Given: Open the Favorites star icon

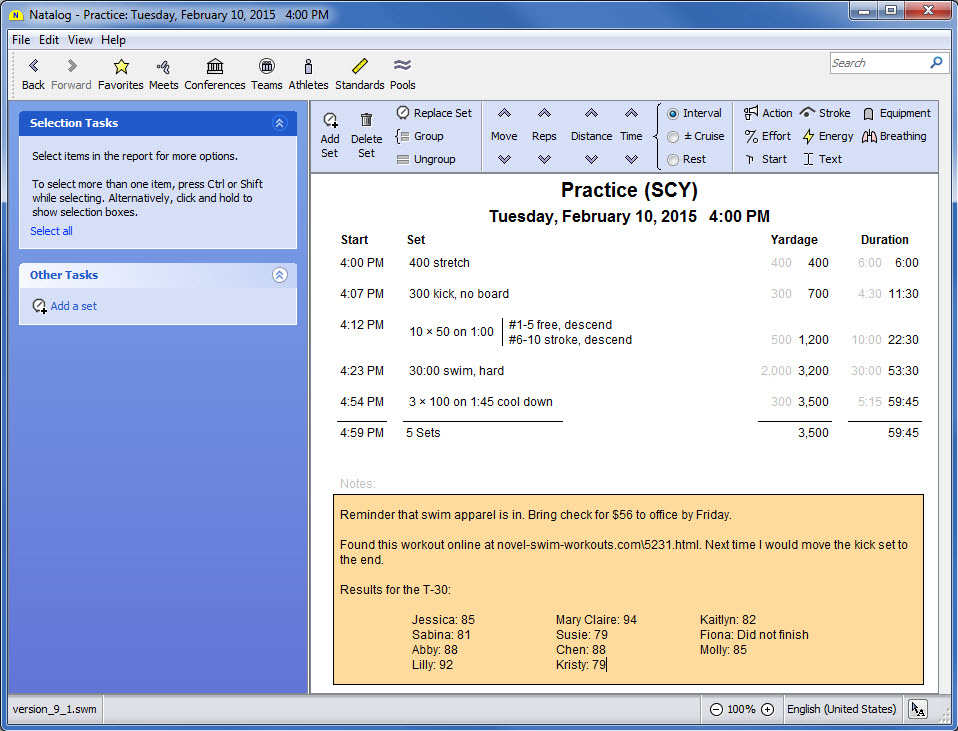Looking at the screenshot, I should (x=121, y=67).
